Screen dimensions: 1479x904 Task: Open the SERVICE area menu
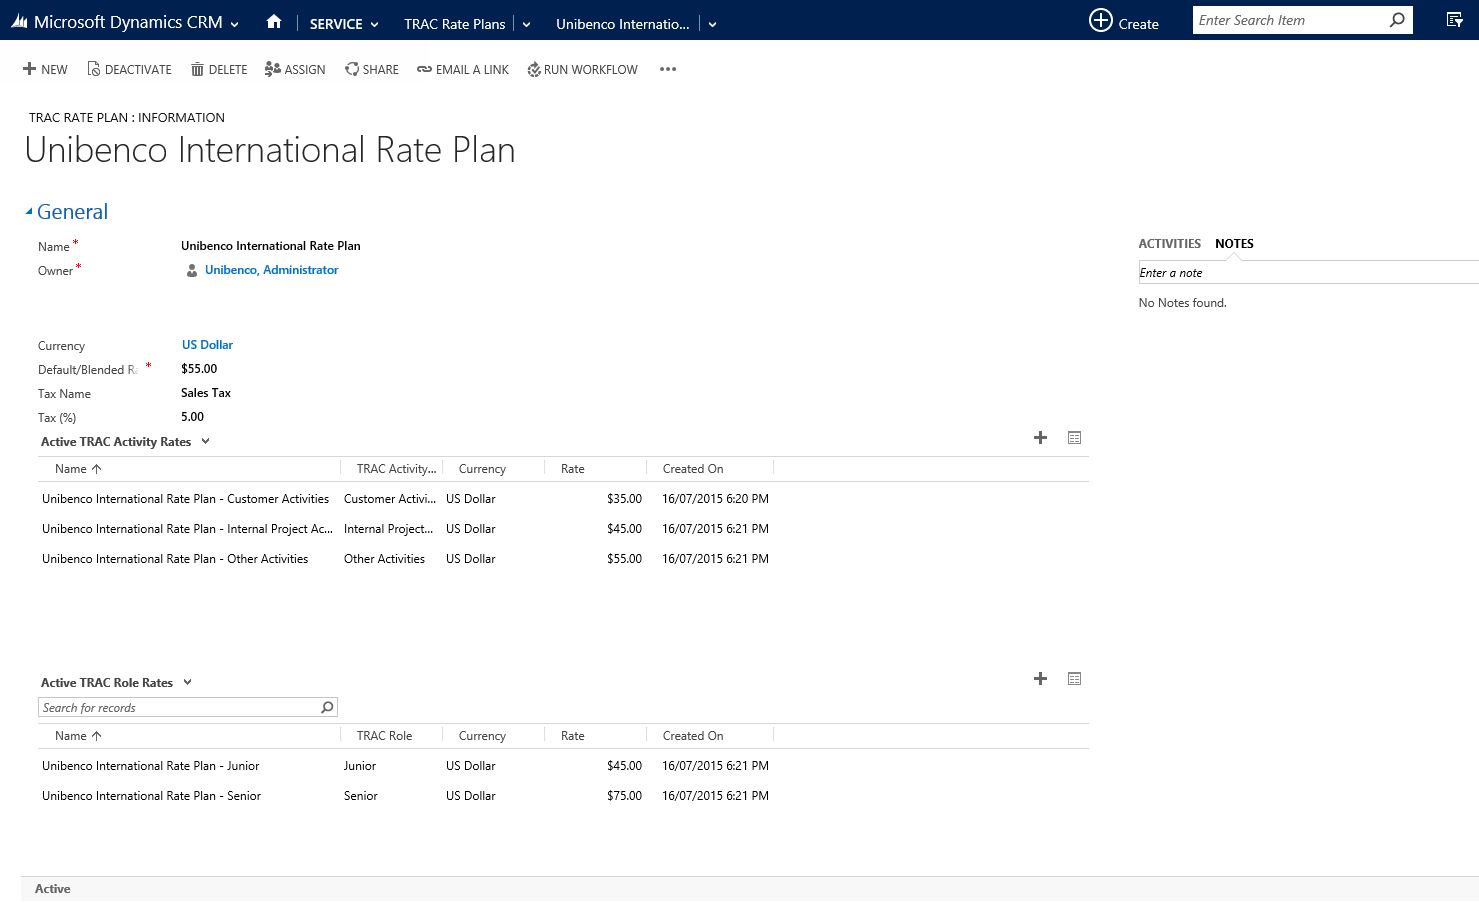[x=344, y=24]
